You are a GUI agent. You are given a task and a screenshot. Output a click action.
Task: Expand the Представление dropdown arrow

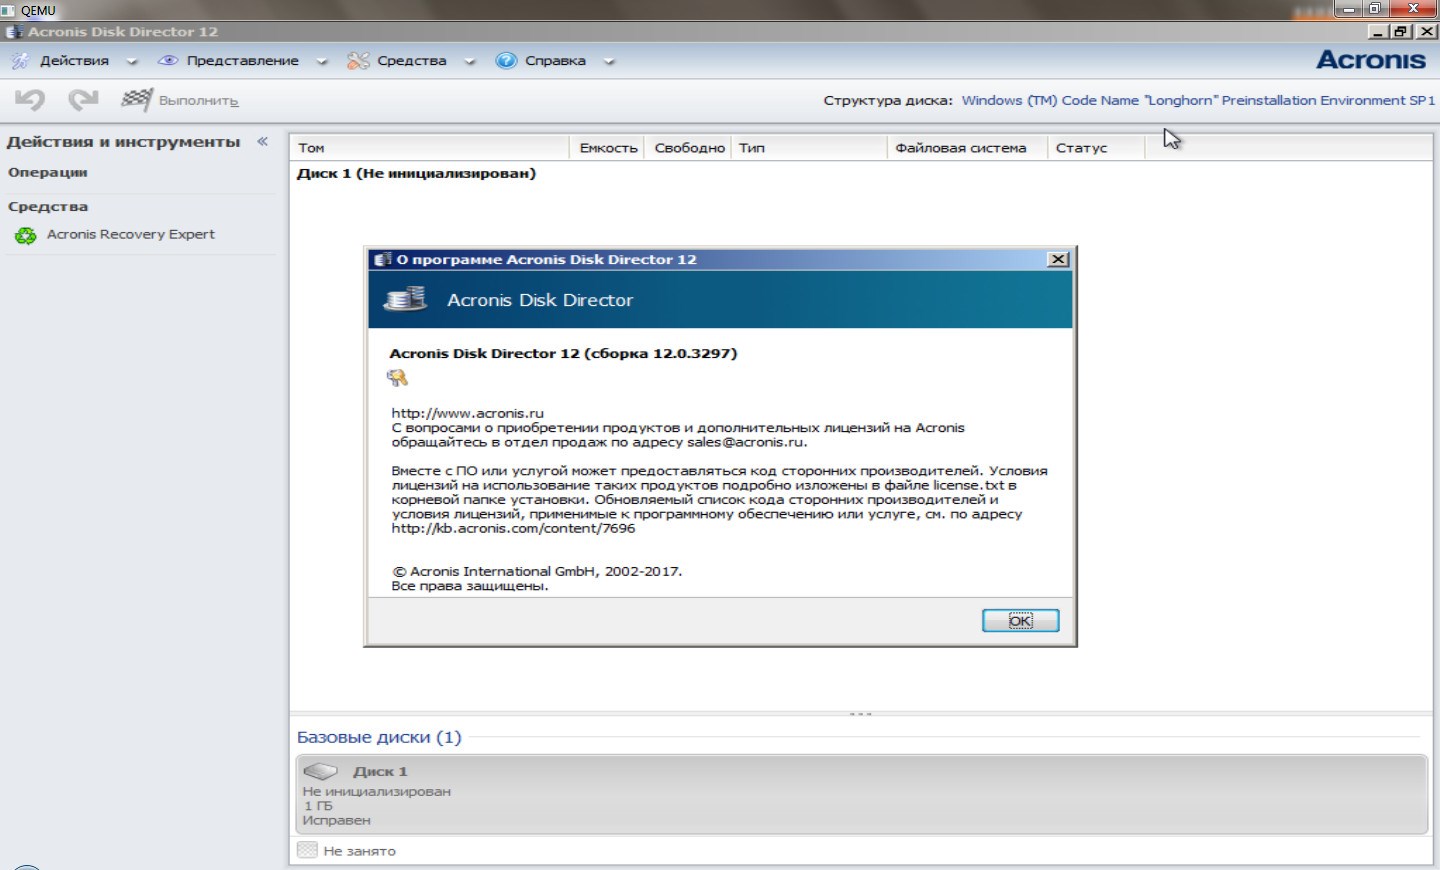click(321, 62)
